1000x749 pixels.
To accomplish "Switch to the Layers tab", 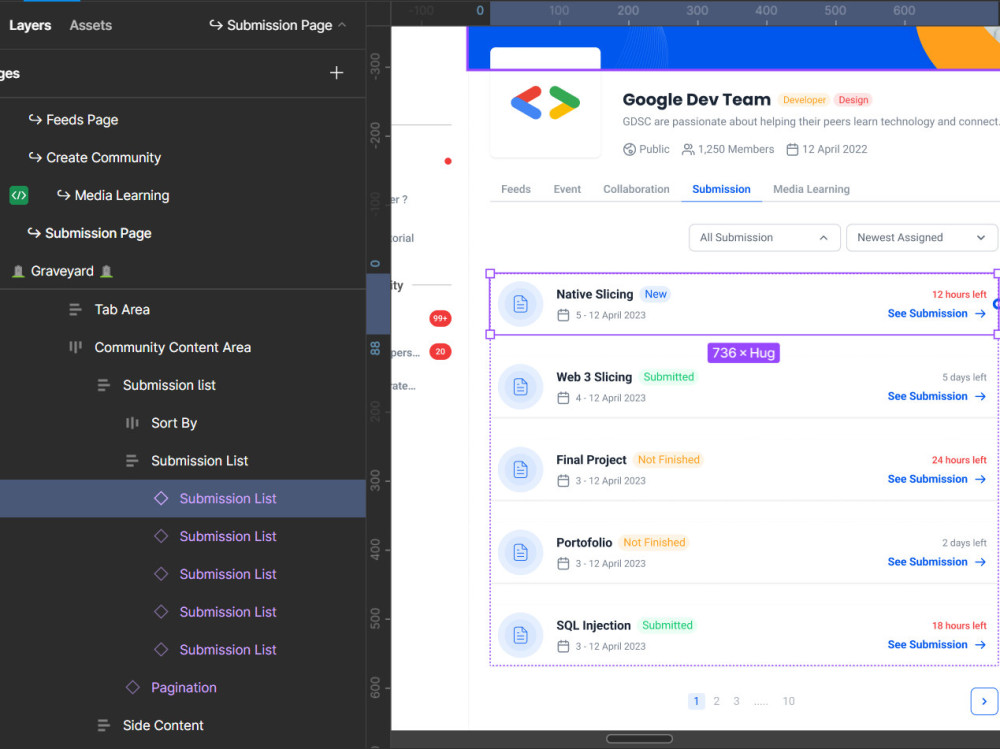I will 30,25.
